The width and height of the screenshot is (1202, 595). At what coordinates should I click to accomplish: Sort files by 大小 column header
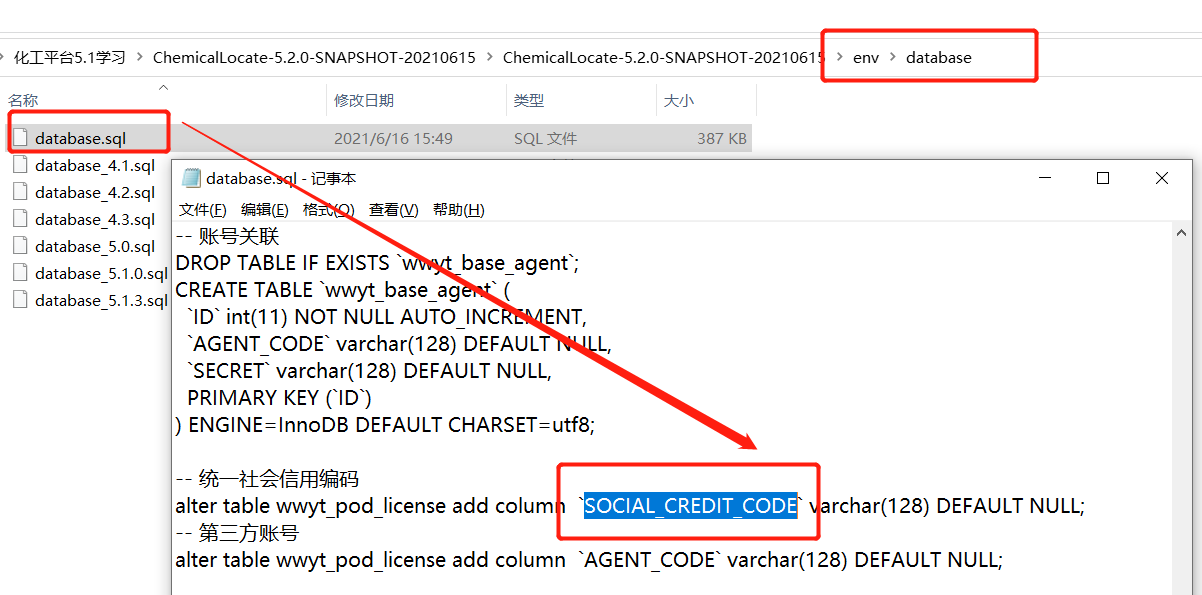pos(679,100)
